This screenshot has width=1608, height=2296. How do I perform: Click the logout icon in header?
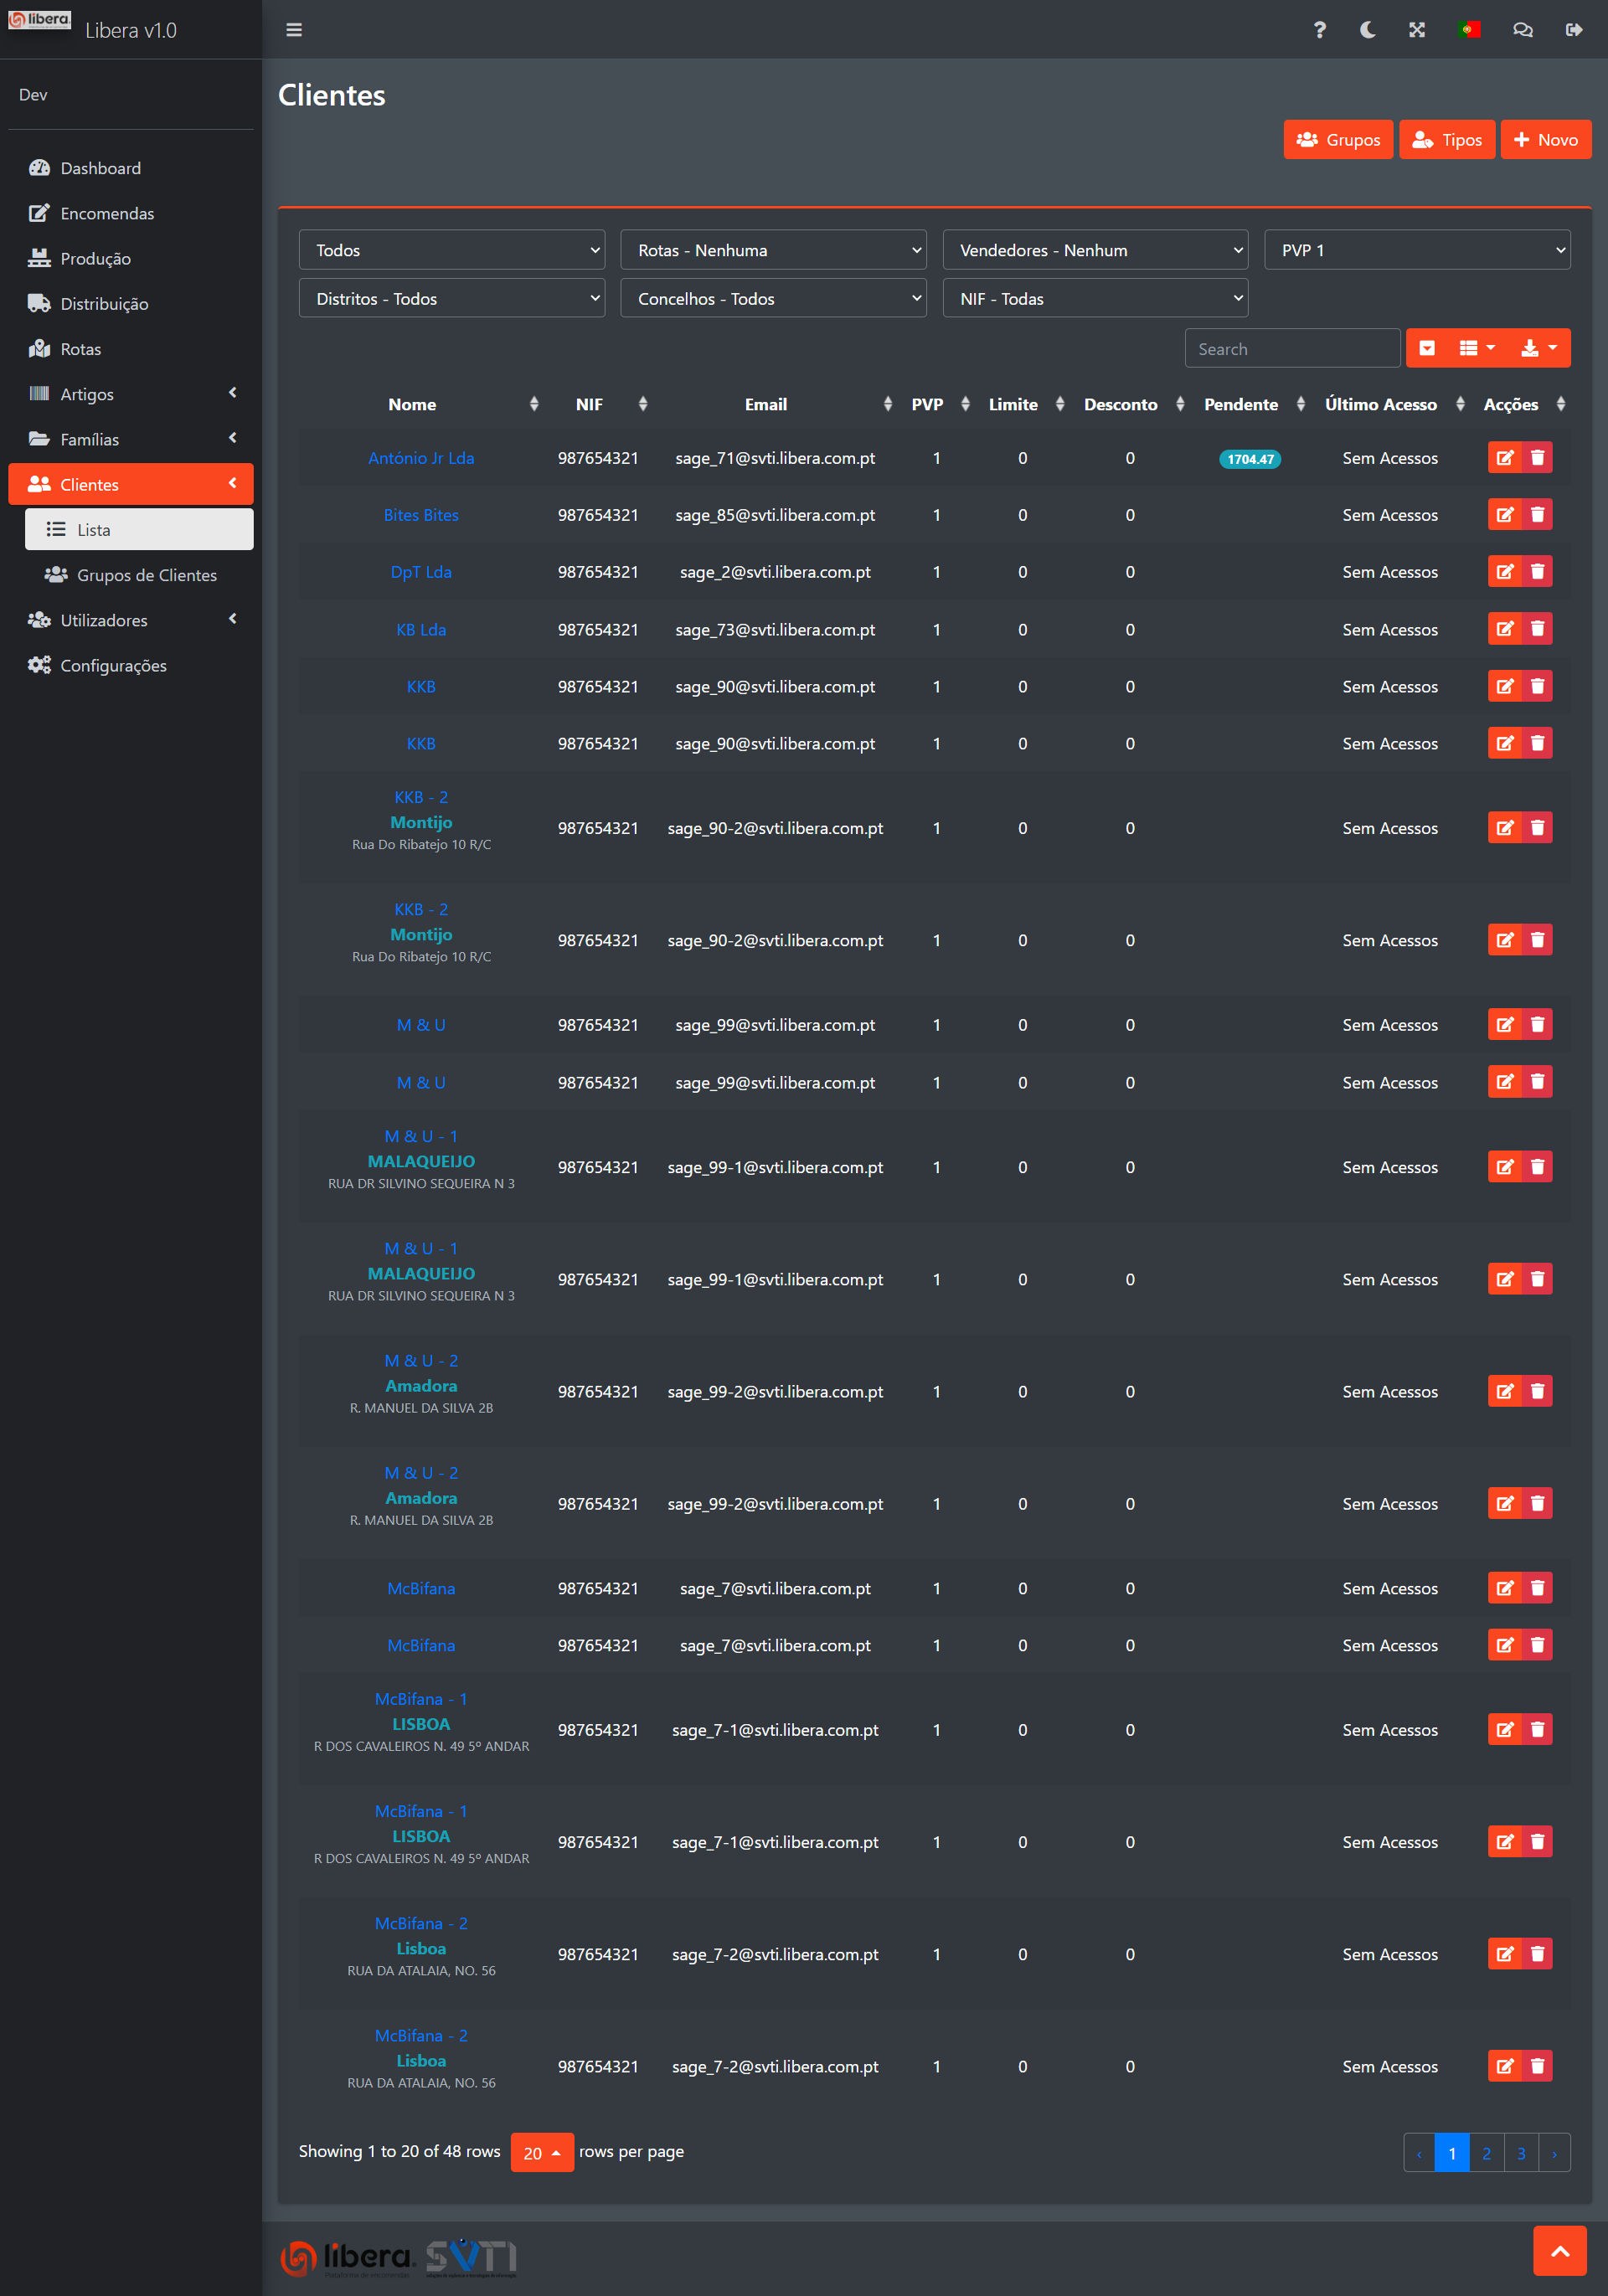(1573, 30)
